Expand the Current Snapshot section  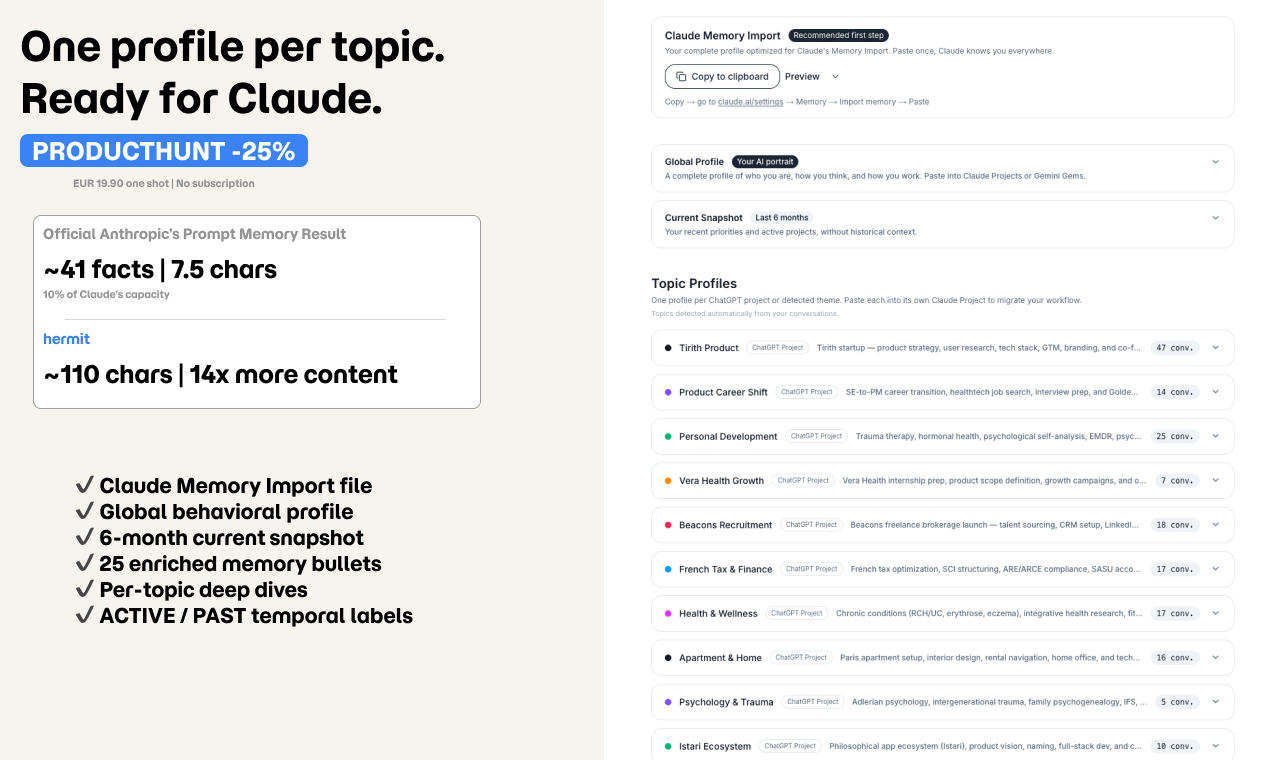pos(1215,217)
